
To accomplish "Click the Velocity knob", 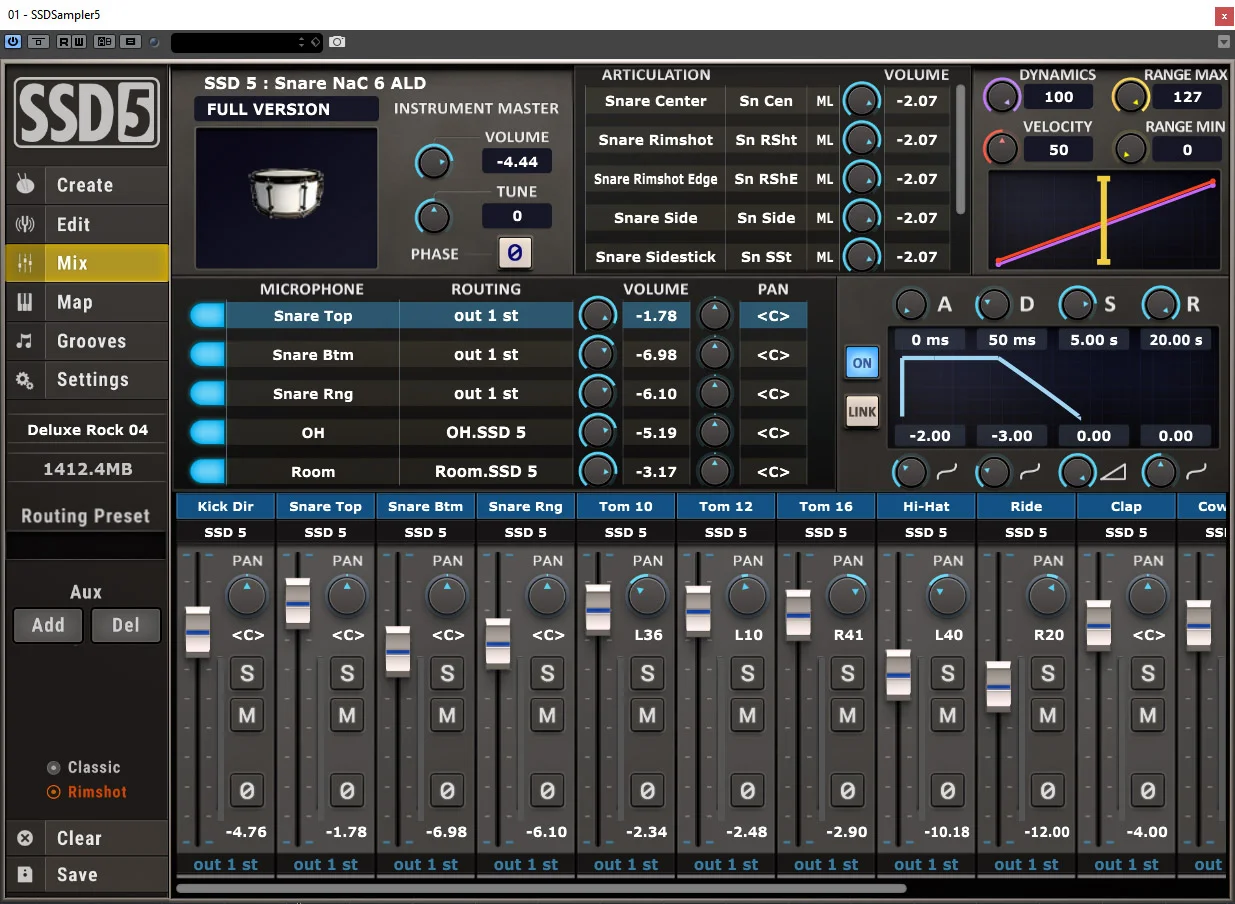I will (1001, 149).
